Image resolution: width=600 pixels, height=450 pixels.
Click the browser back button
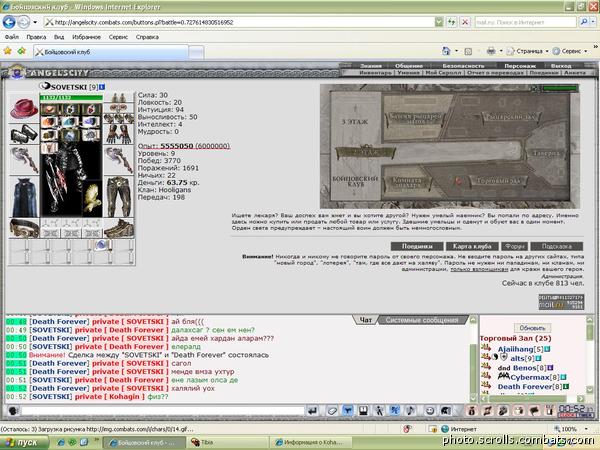[9, 22]
